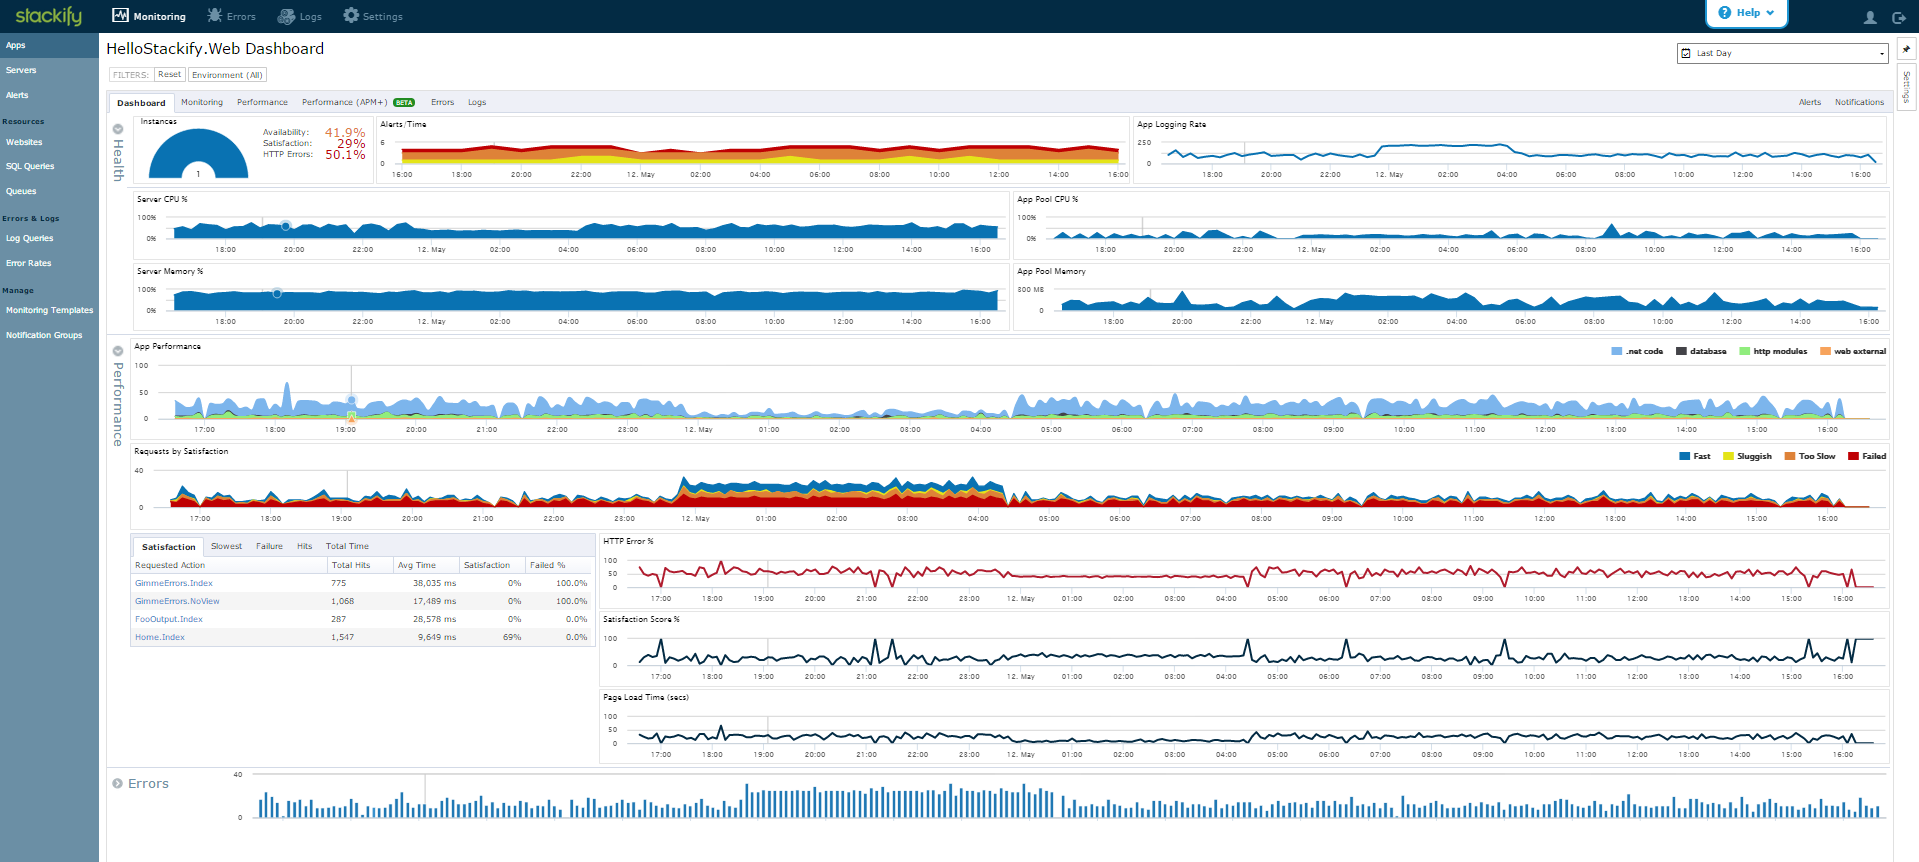The width and height of the screenshot is (1919, 862).
Task: Click the pin icon beside date range
Action: coord(1906,49)
